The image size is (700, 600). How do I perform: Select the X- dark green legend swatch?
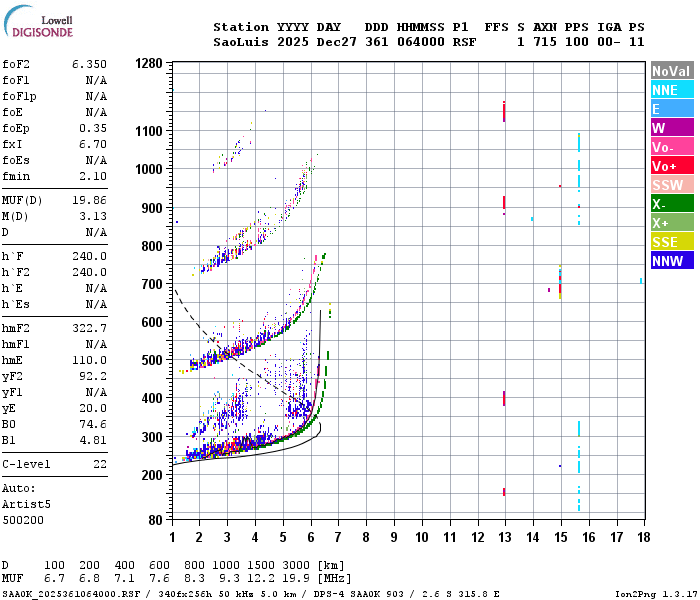pyautogui.click(x=672, y=204)
